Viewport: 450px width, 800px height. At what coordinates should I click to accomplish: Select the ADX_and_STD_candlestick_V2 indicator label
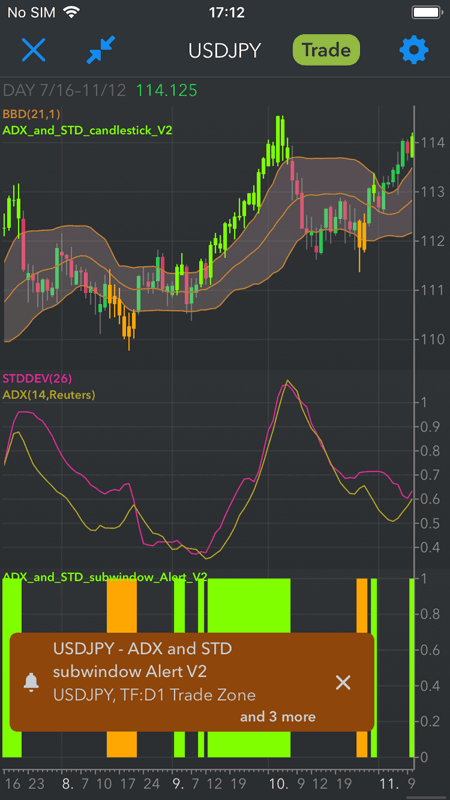[87, 130]
